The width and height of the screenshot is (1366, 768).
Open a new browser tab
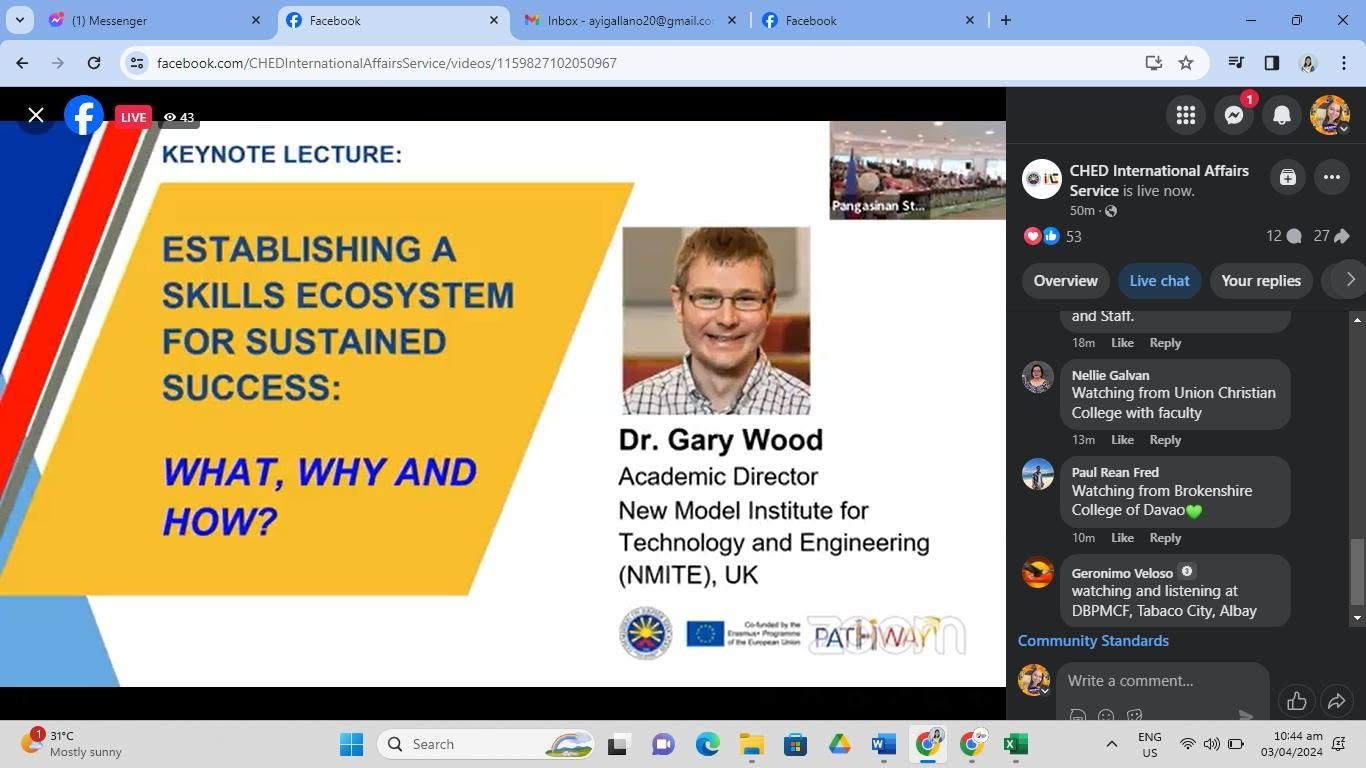pos(1006,20)
